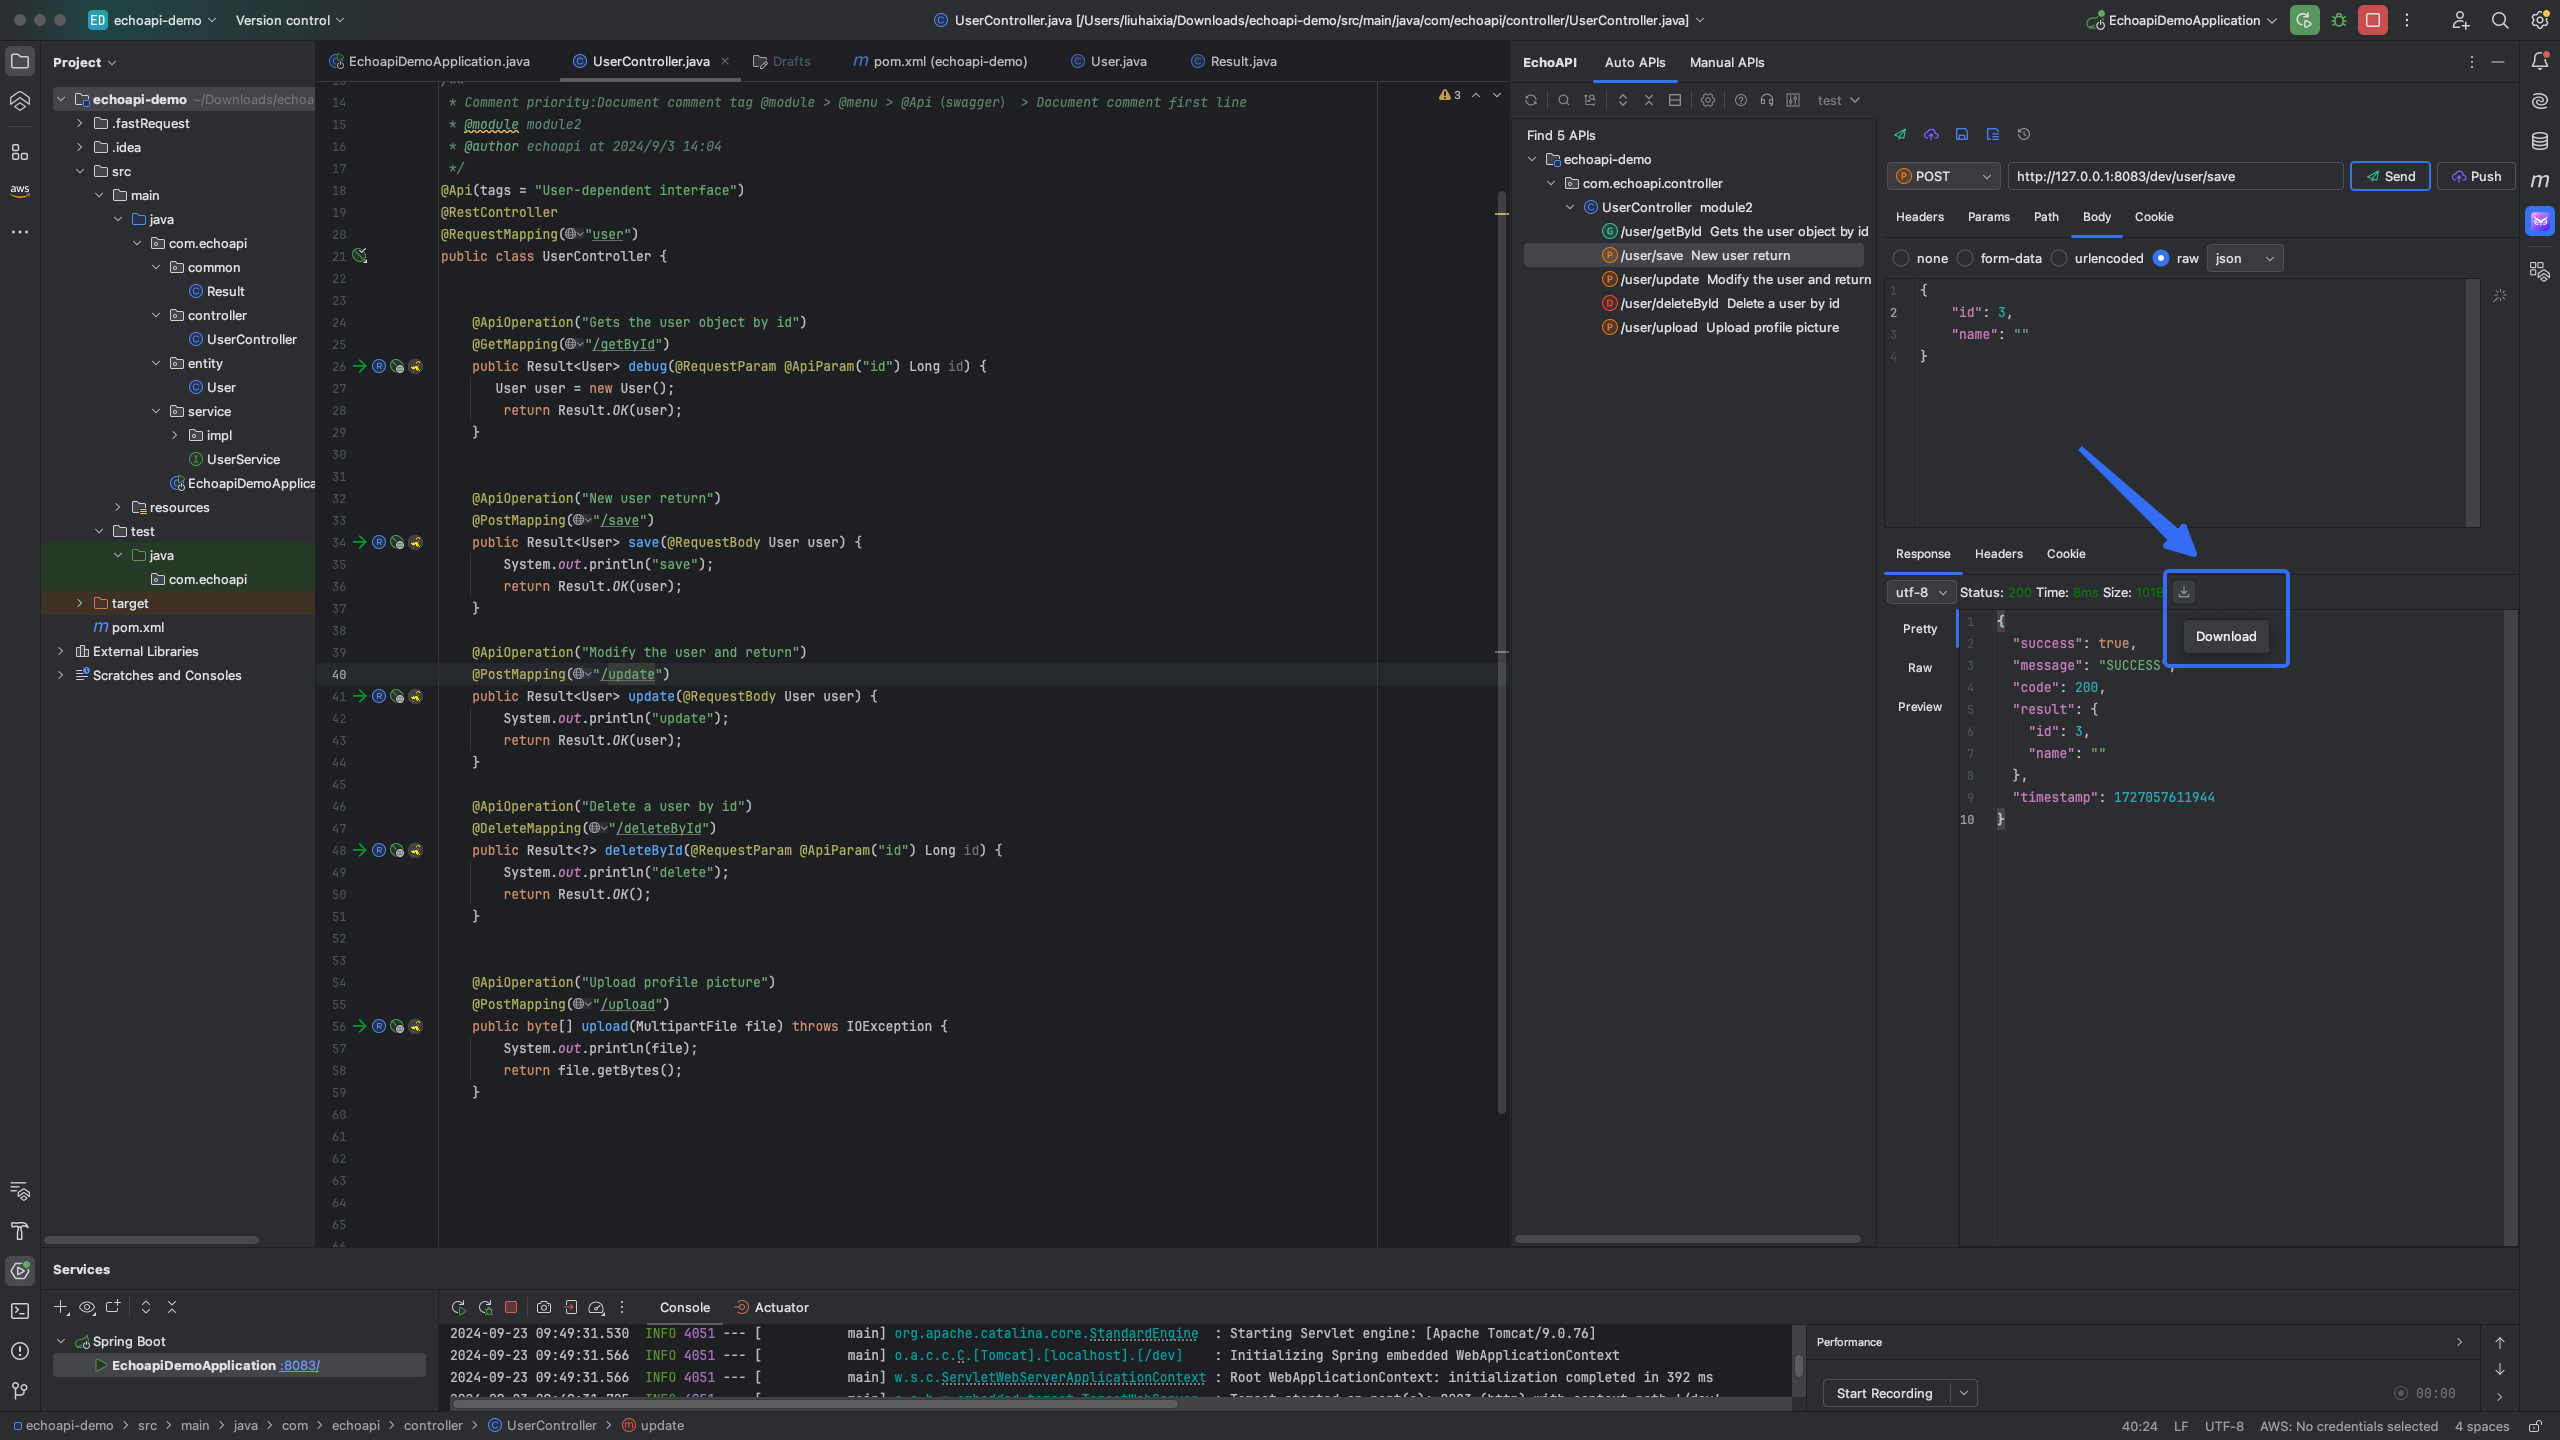Click the EchoAPI refresh icon
This screenshot has height=1440, width=2560.
pyautogui.click(x=1531, y=100)
